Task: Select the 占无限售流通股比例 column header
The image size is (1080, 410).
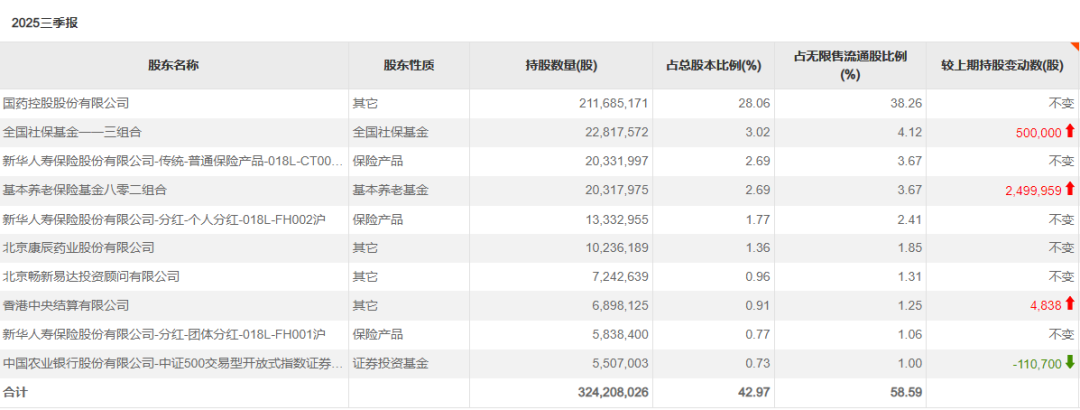Action: [x=850, y=65]
